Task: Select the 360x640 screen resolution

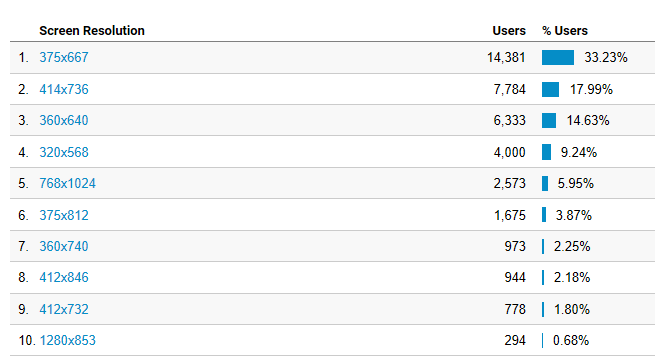Action: click(x=64, y=120)
